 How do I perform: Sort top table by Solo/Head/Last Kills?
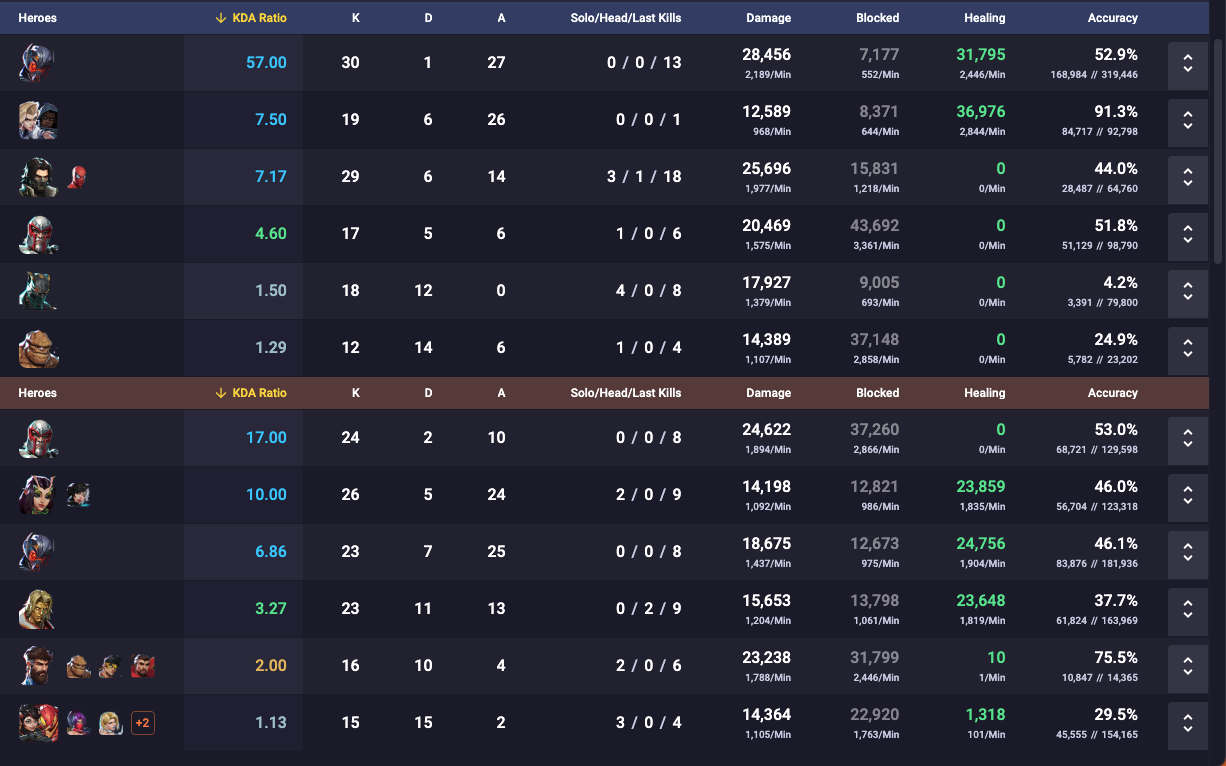626,18
